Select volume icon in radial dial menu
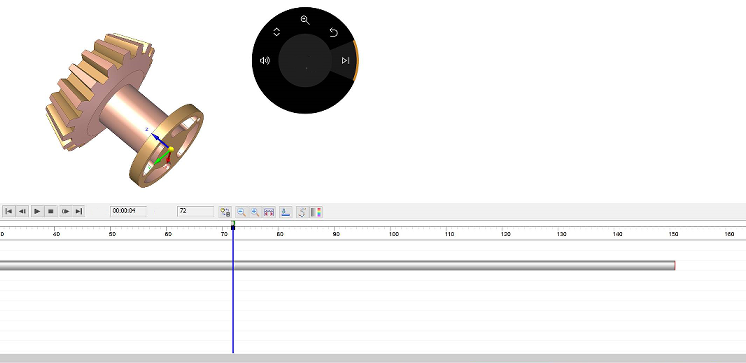 tap(265, 60)
